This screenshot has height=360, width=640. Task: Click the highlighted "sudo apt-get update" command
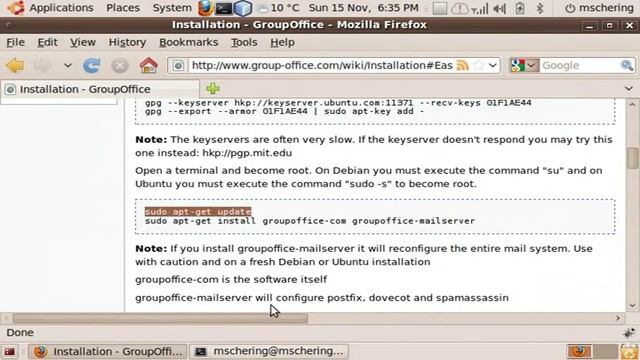[x=198, y=211]
